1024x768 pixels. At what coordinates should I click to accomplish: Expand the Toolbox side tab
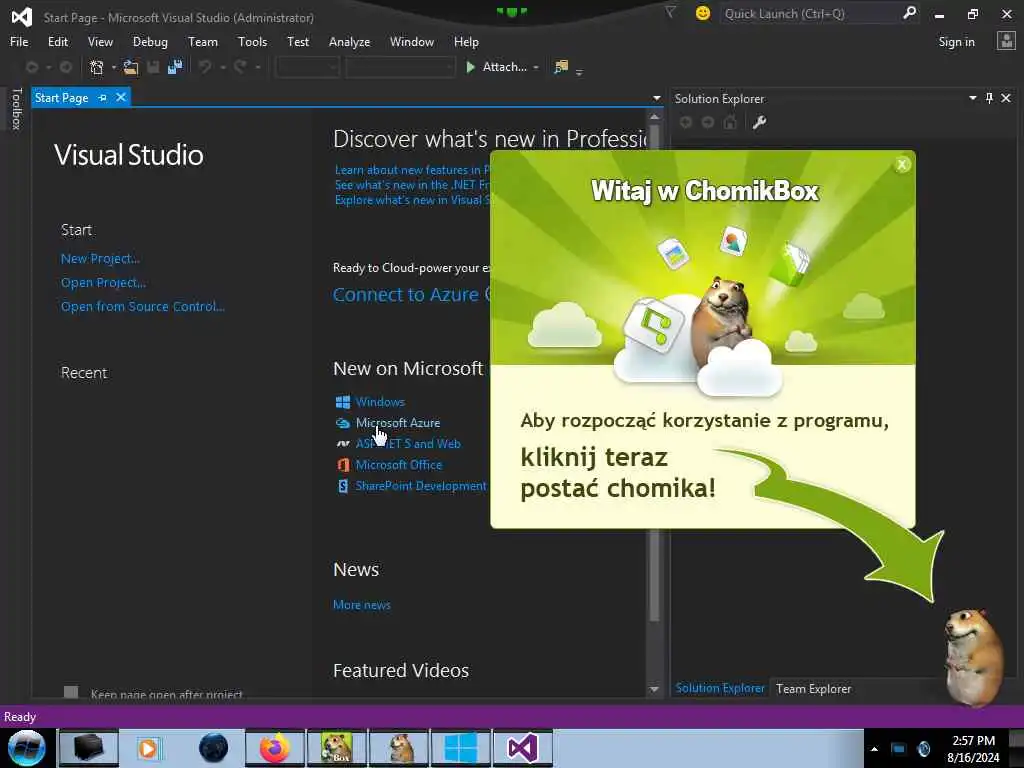(x=16, y=108)
